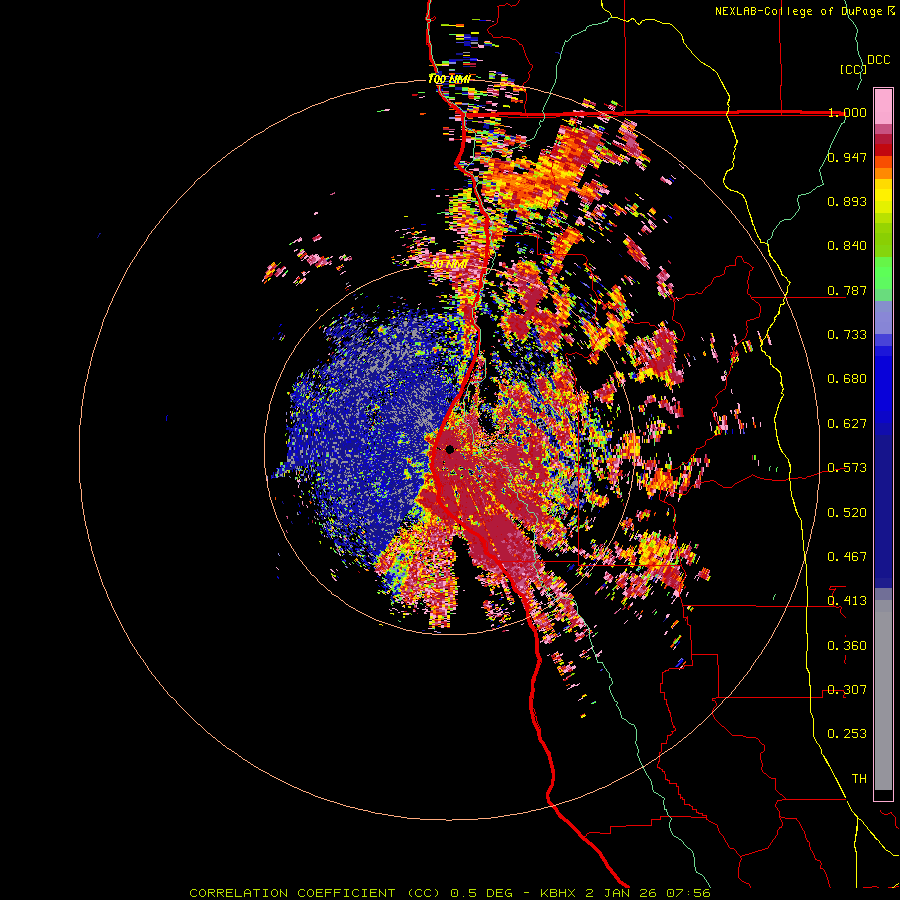
Task: Click the bright green segment of the color bar
Action: tap(883, 273)
